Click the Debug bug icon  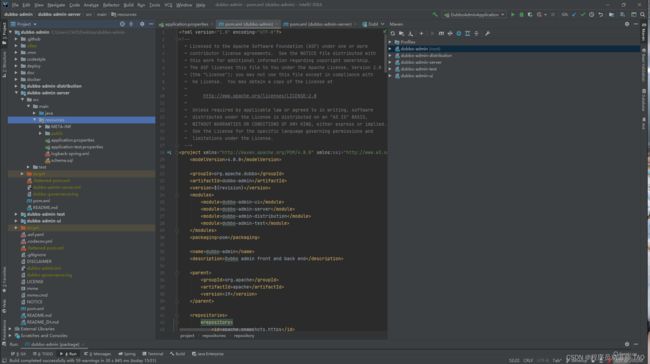coord(521,15)
